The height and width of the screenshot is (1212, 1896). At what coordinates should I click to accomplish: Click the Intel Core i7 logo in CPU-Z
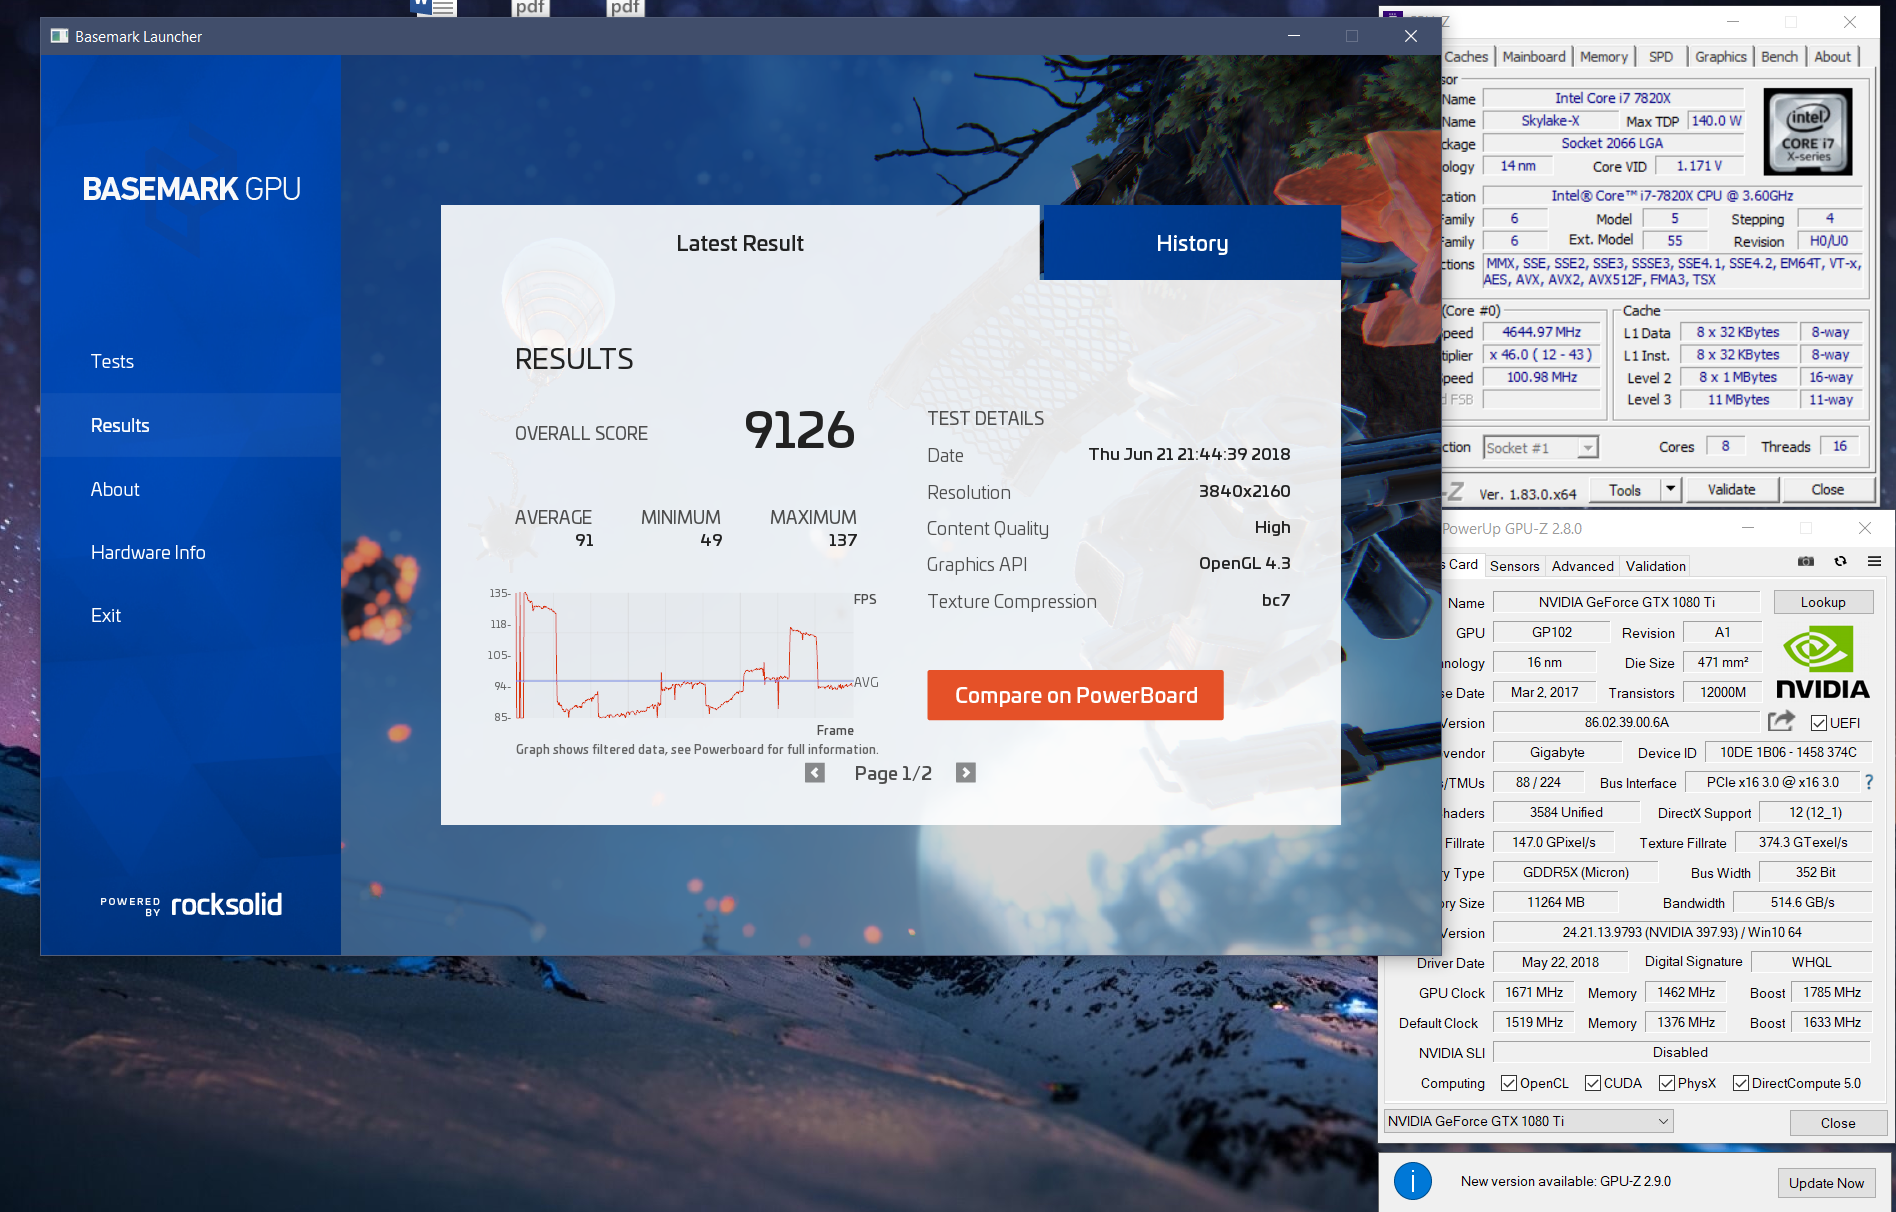point(1808,132)
